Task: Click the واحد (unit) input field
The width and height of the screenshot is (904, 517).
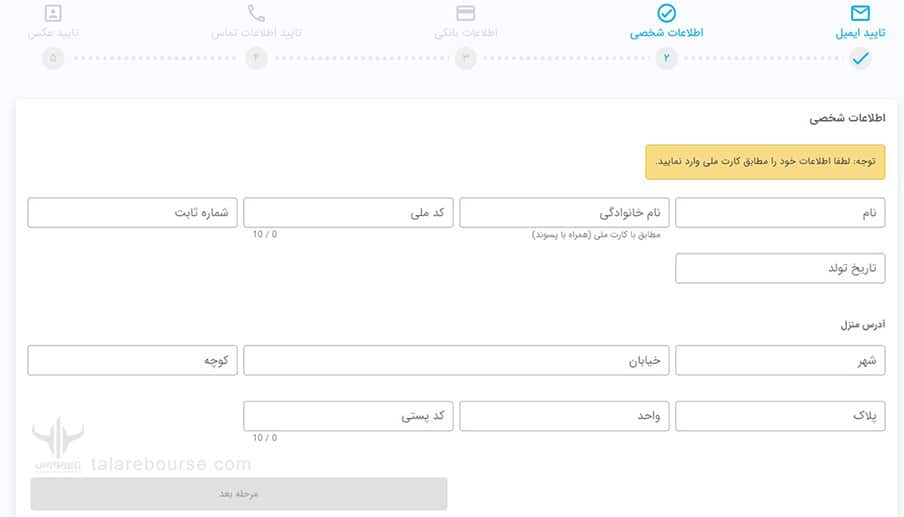Action: 564,416
